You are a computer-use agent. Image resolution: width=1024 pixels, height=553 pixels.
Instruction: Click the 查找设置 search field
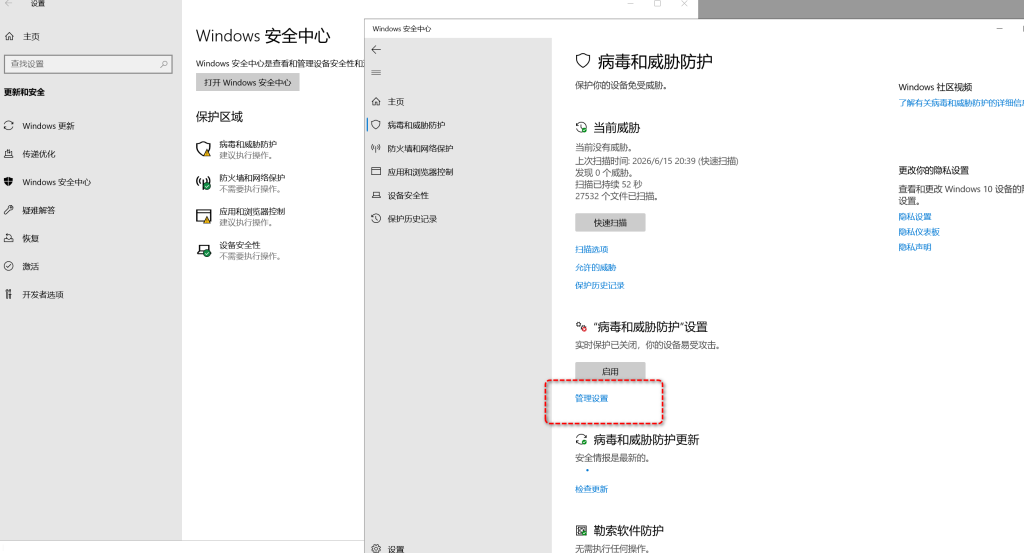[88, 64]
